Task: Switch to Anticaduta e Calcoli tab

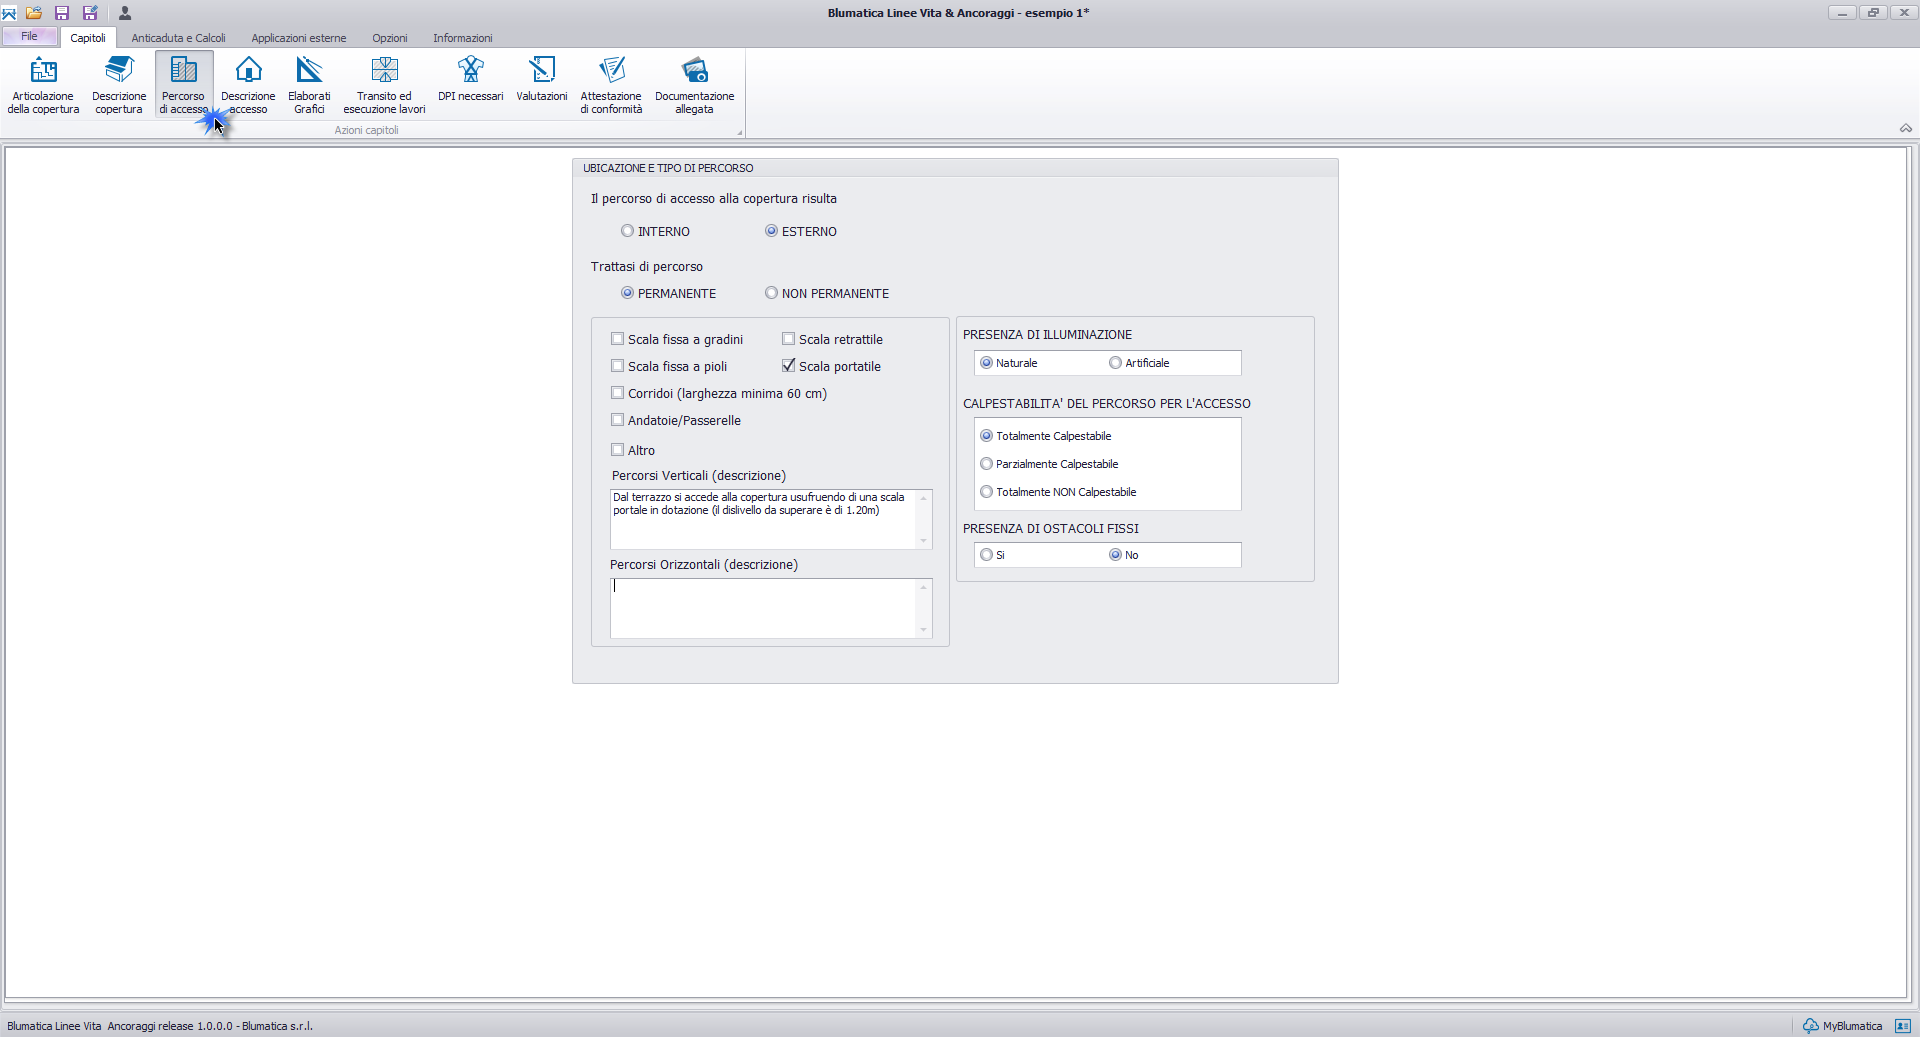Action: click(178, 38)
